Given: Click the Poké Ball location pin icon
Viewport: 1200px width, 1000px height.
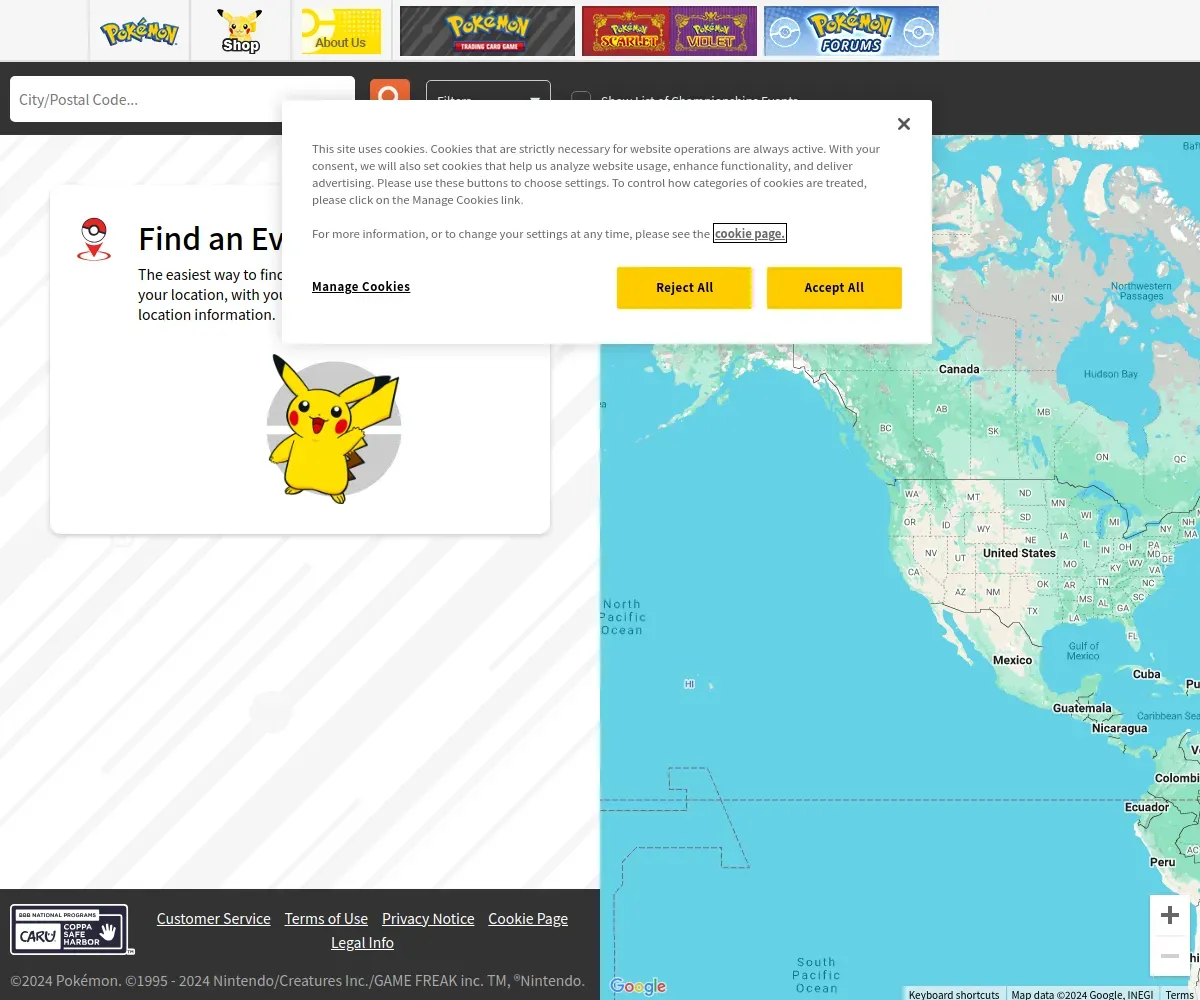Looking at the screenshot, I should pos(93,238).
